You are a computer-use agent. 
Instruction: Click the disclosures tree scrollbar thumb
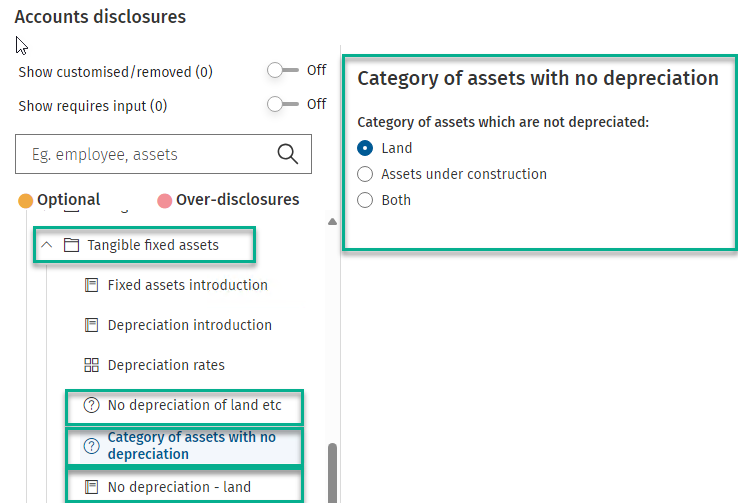tap(332, 472)
